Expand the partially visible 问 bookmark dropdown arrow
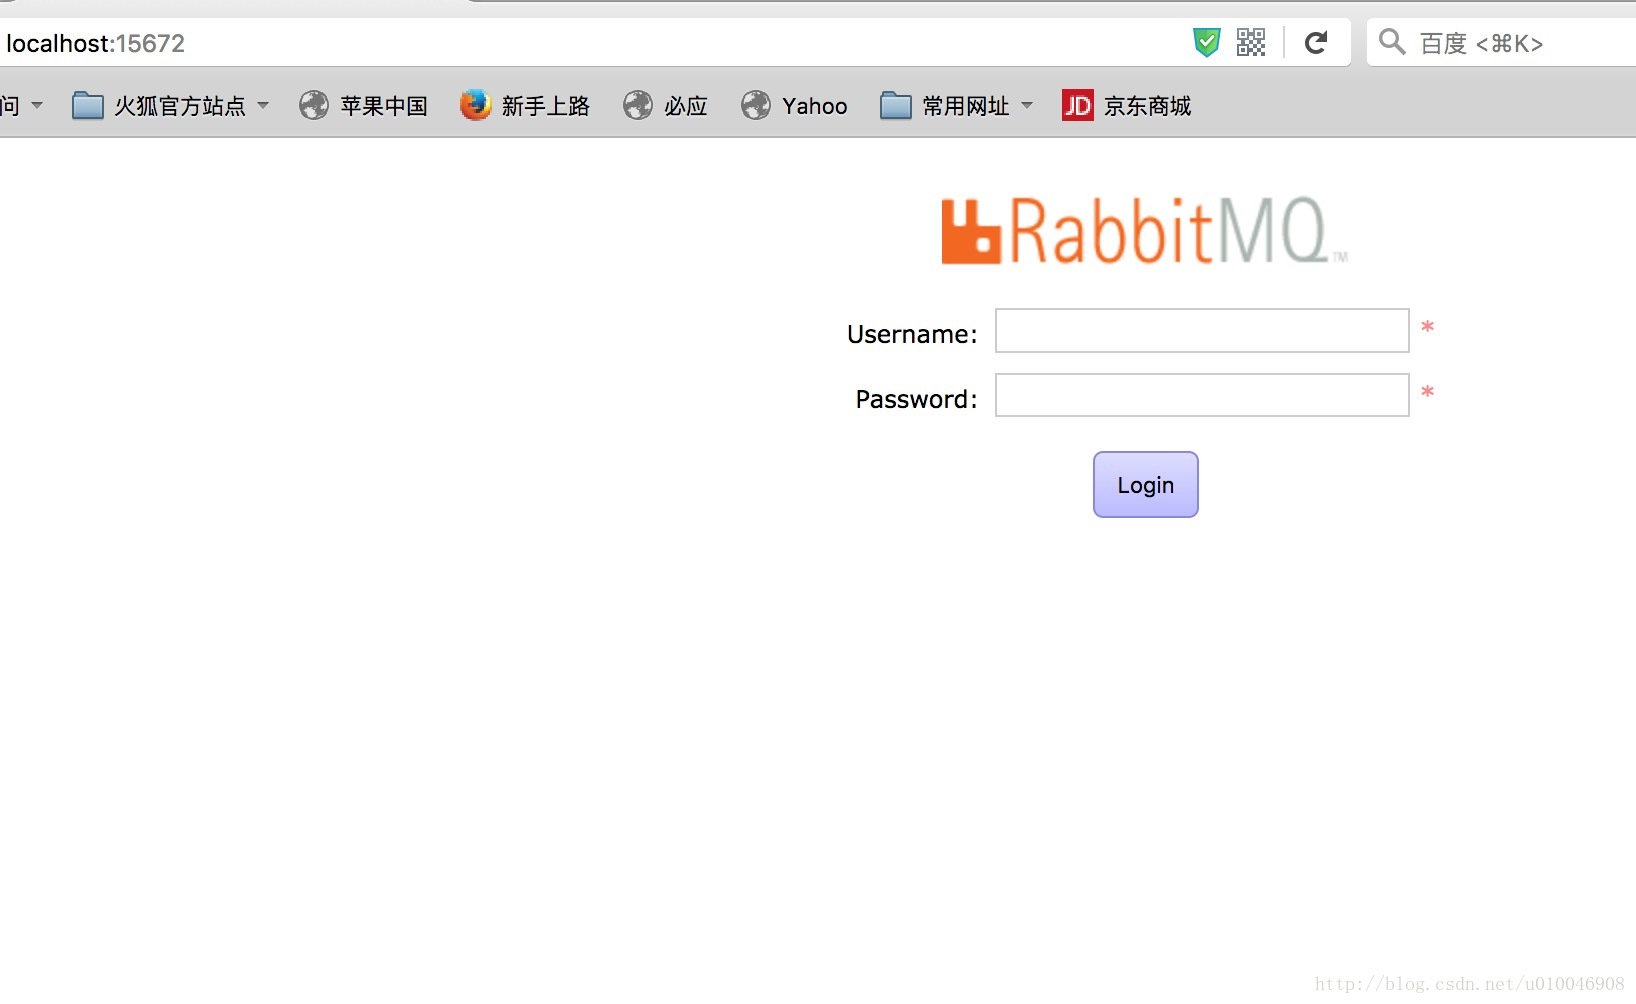Viewport: 1636px width, 1004px height. (x=37, y=105)
